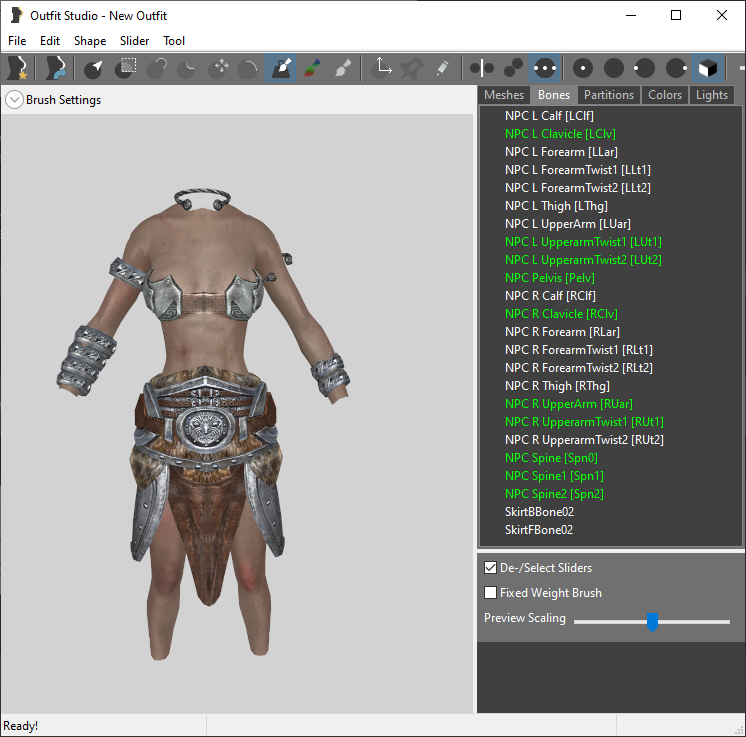This screenshot has width=746, height=737.
Task: Click the Pivot pin tool
Action: click(x=412, y=68)
